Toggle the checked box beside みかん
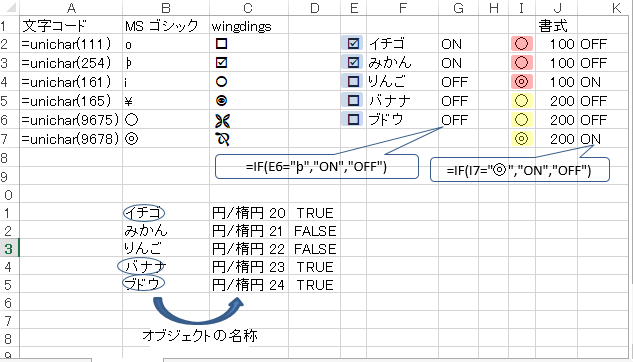 pyautogui.click(x=353, y=62)
